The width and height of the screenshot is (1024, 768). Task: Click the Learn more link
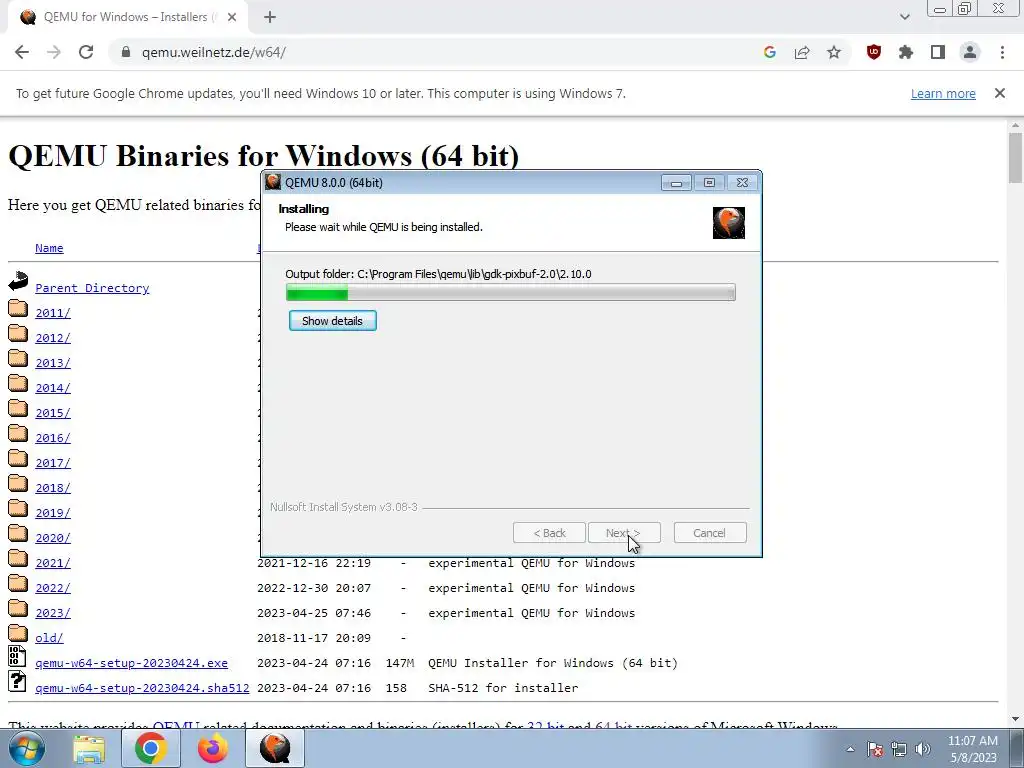(943, 93)
